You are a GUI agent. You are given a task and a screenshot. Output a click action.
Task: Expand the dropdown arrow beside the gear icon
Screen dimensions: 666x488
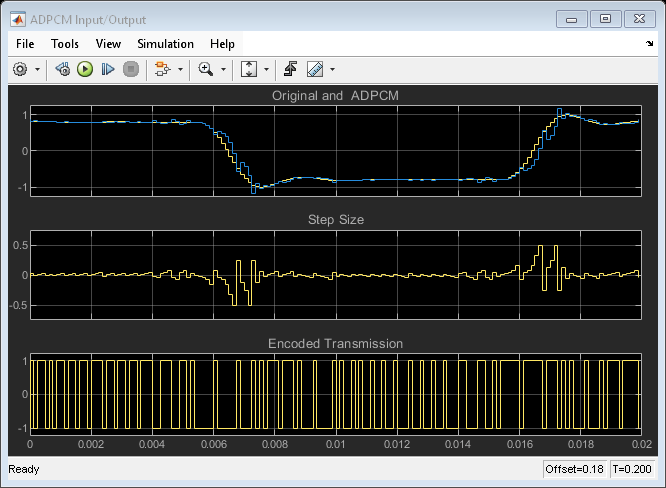coord(38,70)
